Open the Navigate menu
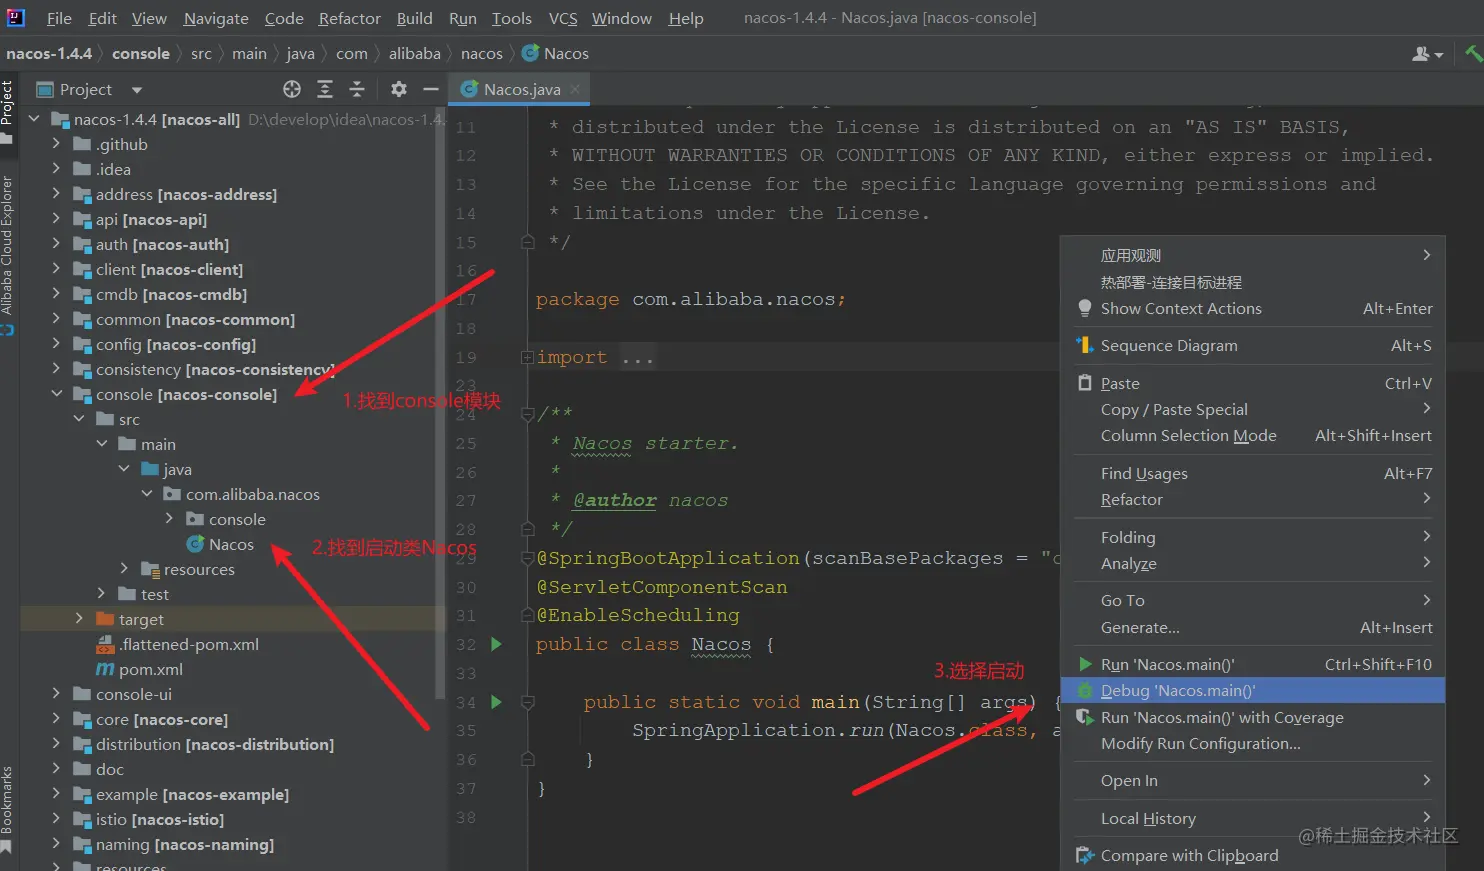Viewport: 1484px width, 871px height. click(216, 18)
